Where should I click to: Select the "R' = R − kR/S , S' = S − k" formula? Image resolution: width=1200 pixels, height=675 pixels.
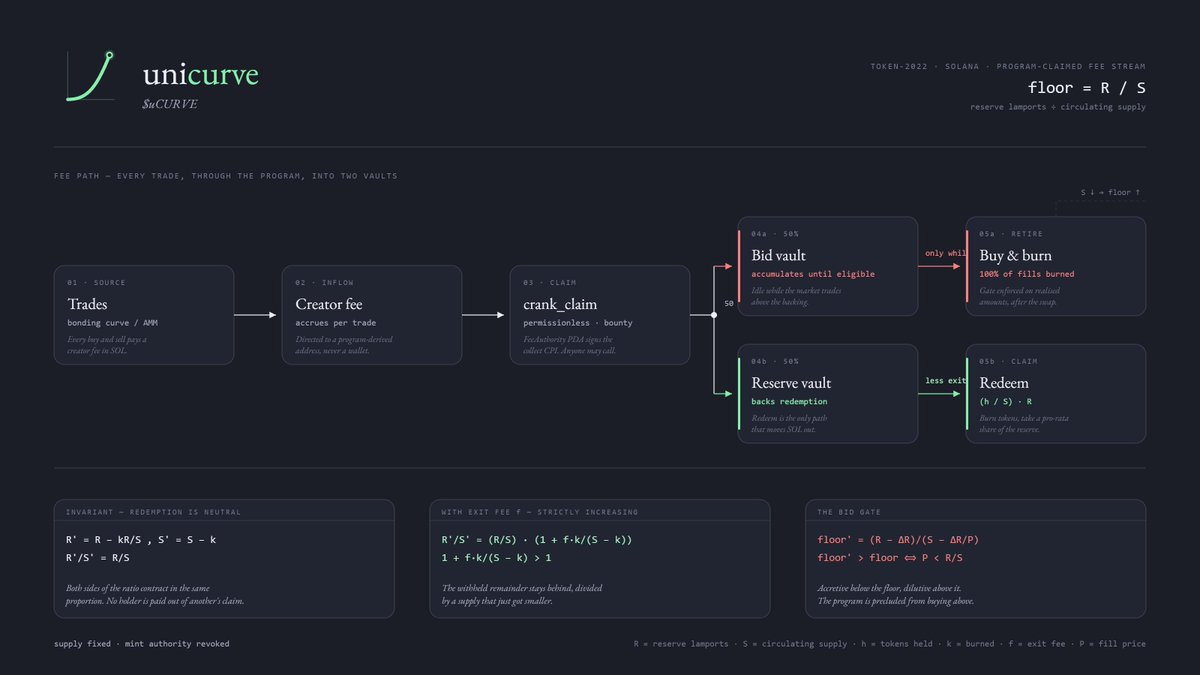tap(140, 540)
